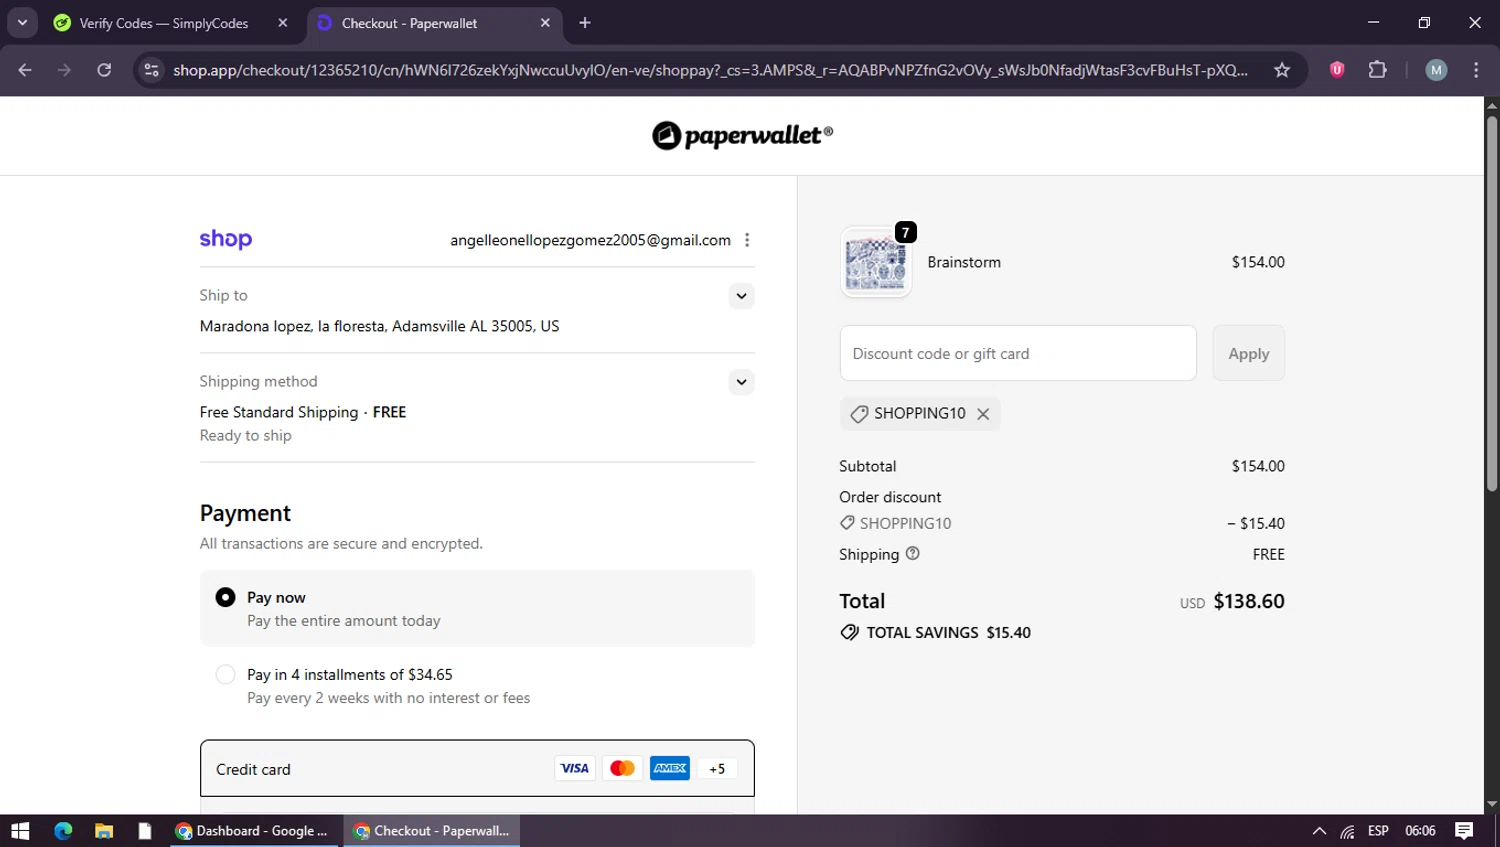Click the Apply discount button

point(1249,353)
